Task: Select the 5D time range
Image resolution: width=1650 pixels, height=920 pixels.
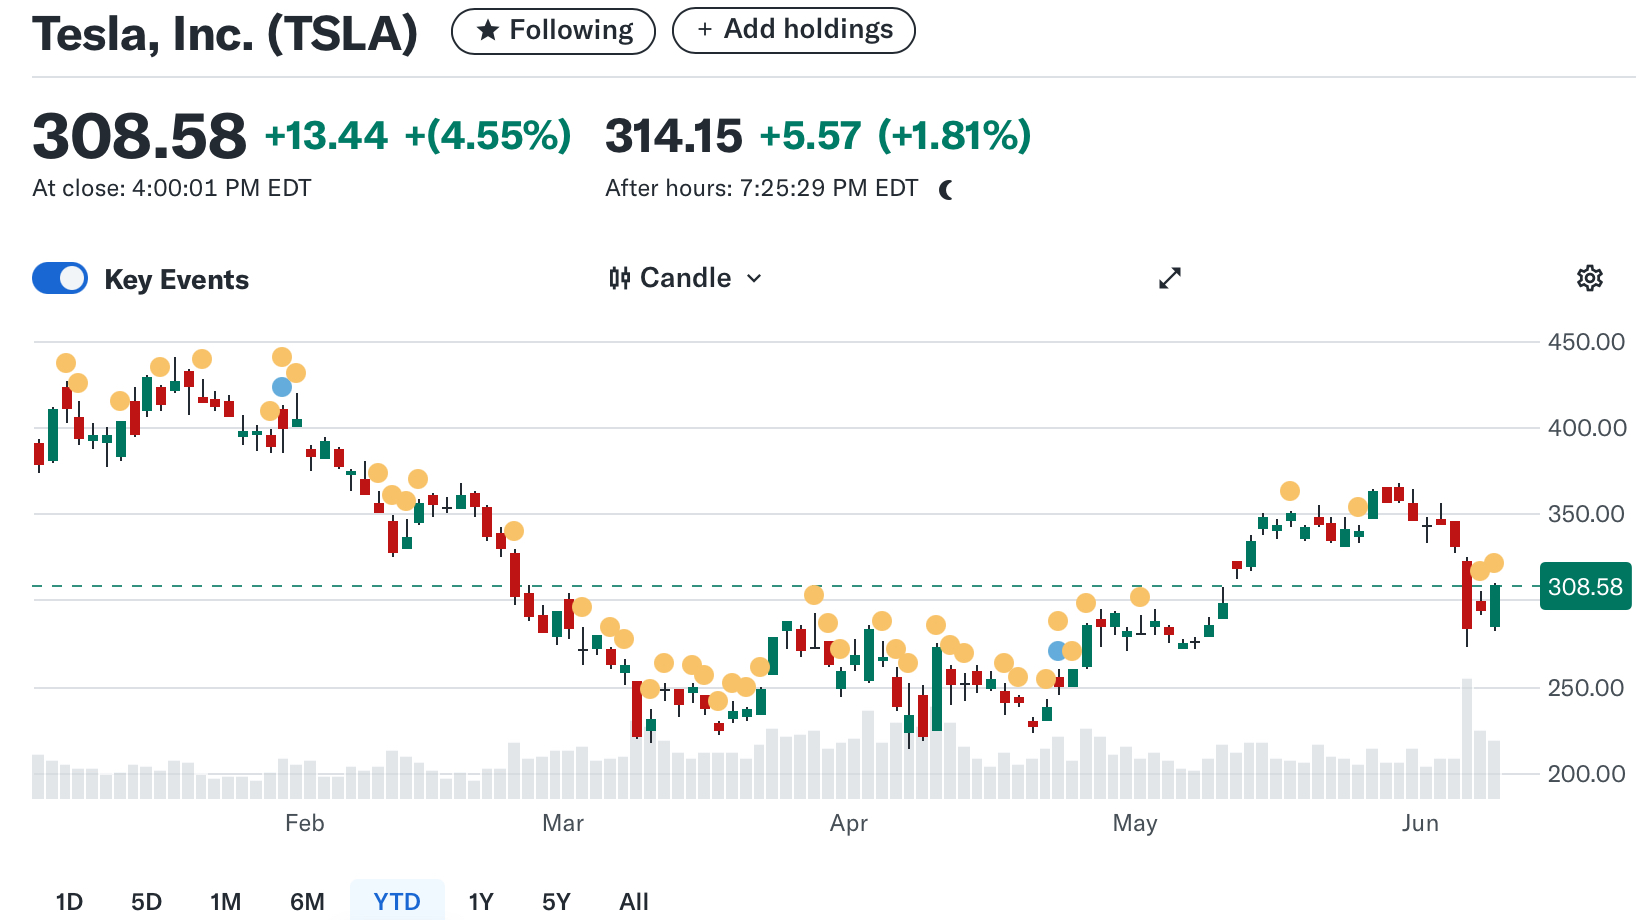Action: click(146, 902)
